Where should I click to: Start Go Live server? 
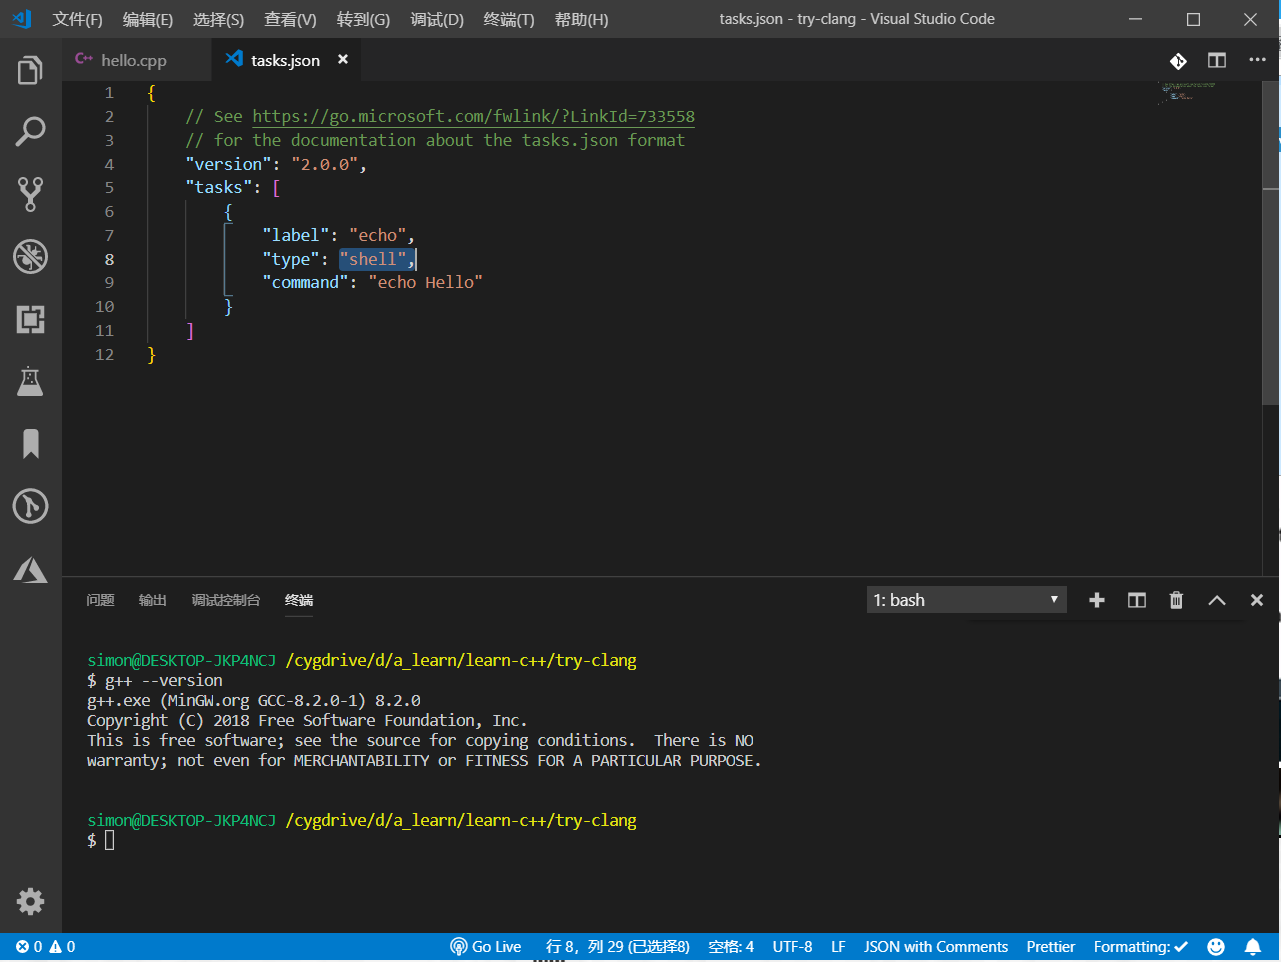click(x=486, y=947)
